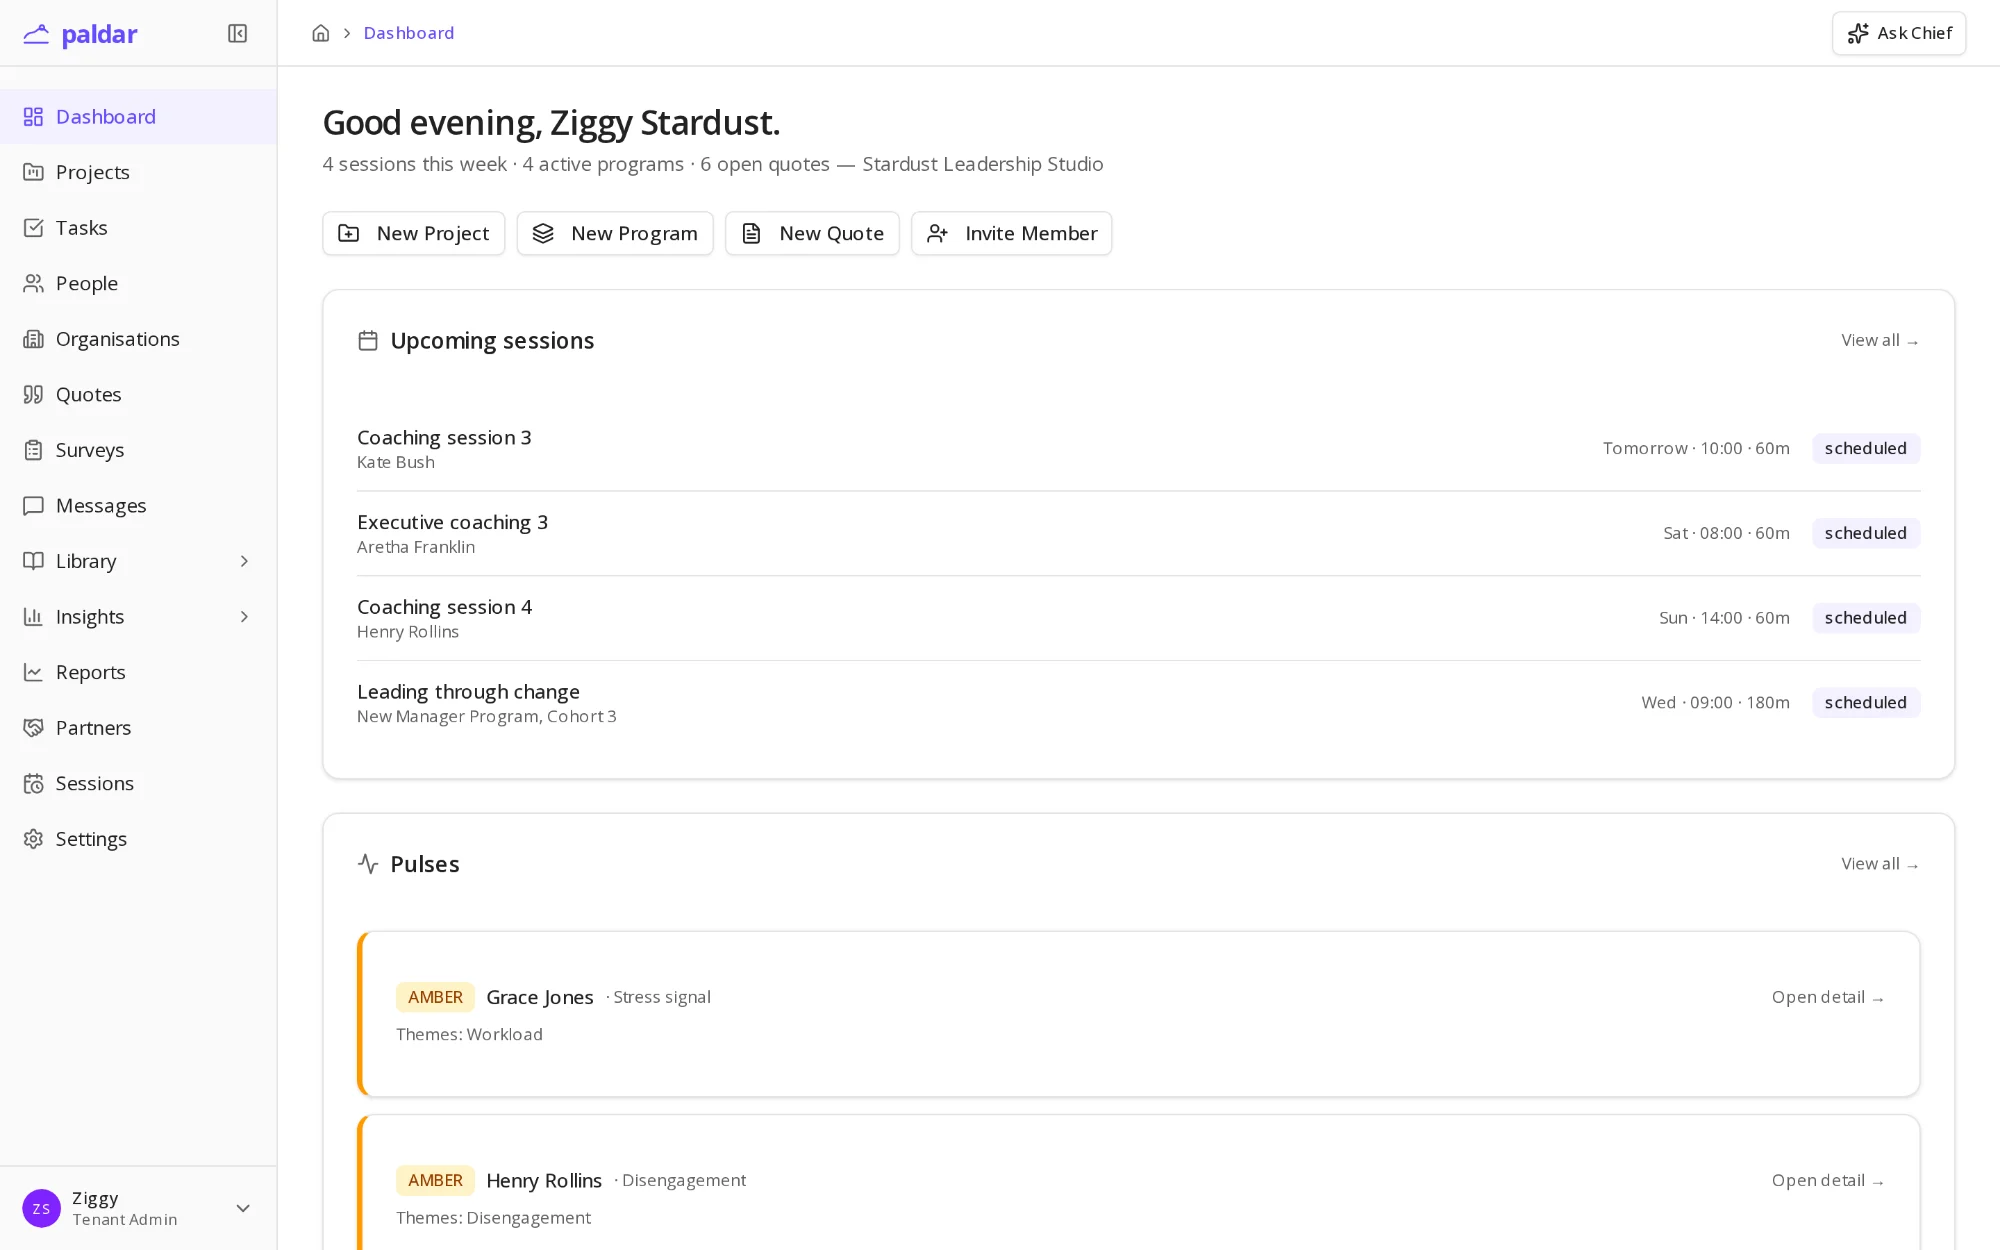Open detail for Henry Rollins pulse

pyautogui.click(x=1828, y=1181)
